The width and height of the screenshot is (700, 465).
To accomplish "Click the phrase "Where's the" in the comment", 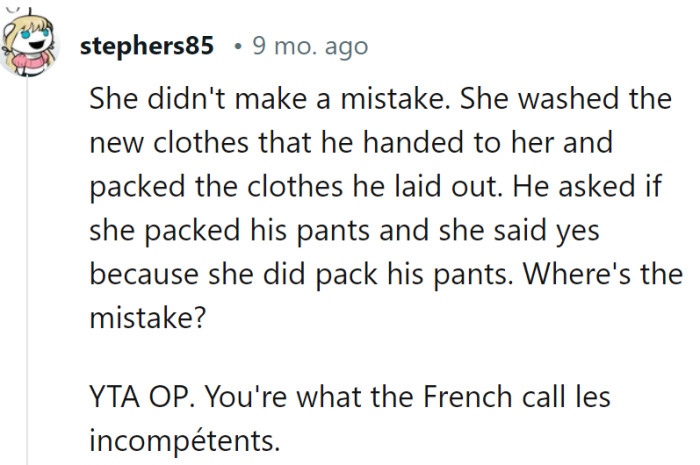I will click(603, 274).
